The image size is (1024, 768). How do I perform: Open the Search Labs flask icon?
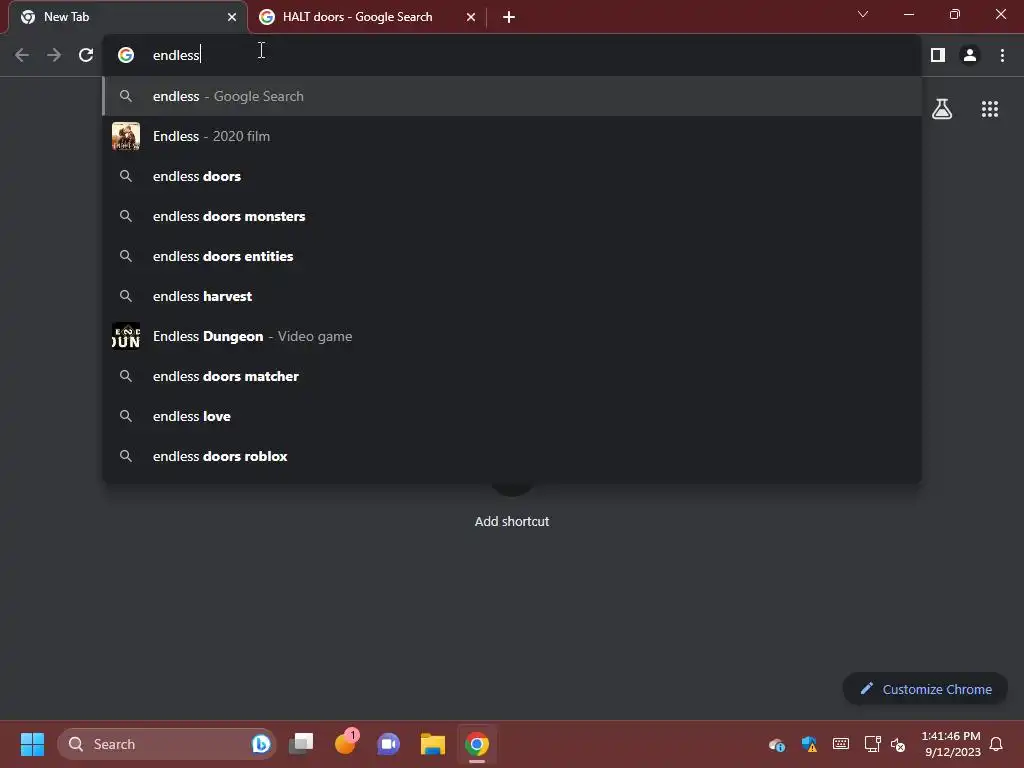pyautogui.click(x=942, y=108)
